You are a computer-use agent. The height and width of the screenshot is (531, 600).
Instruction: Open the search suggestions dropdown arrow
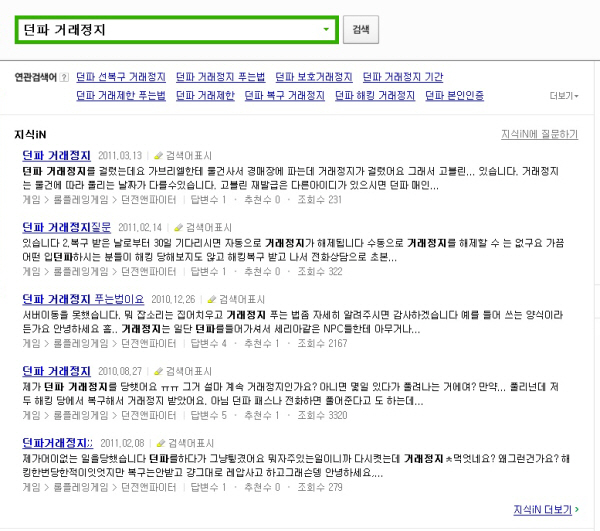coord(326,29)
